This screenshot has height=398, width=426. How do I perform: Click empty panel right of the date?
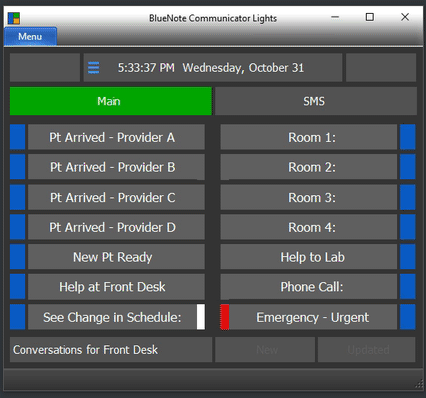[381, 68]
